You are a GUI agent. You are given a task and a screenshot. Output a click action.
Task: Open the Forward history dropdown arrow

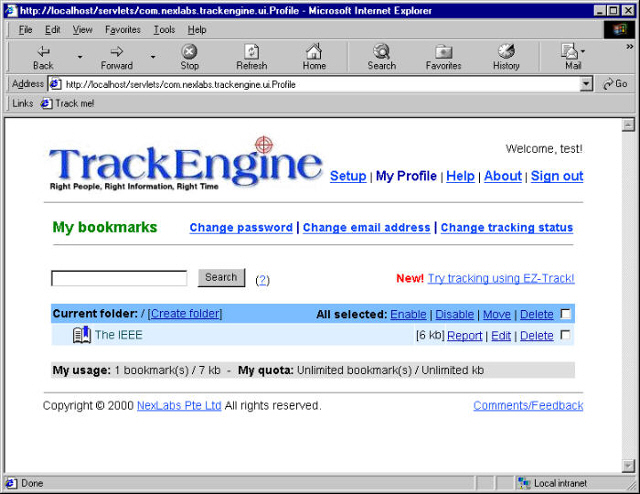coord(153,57)
